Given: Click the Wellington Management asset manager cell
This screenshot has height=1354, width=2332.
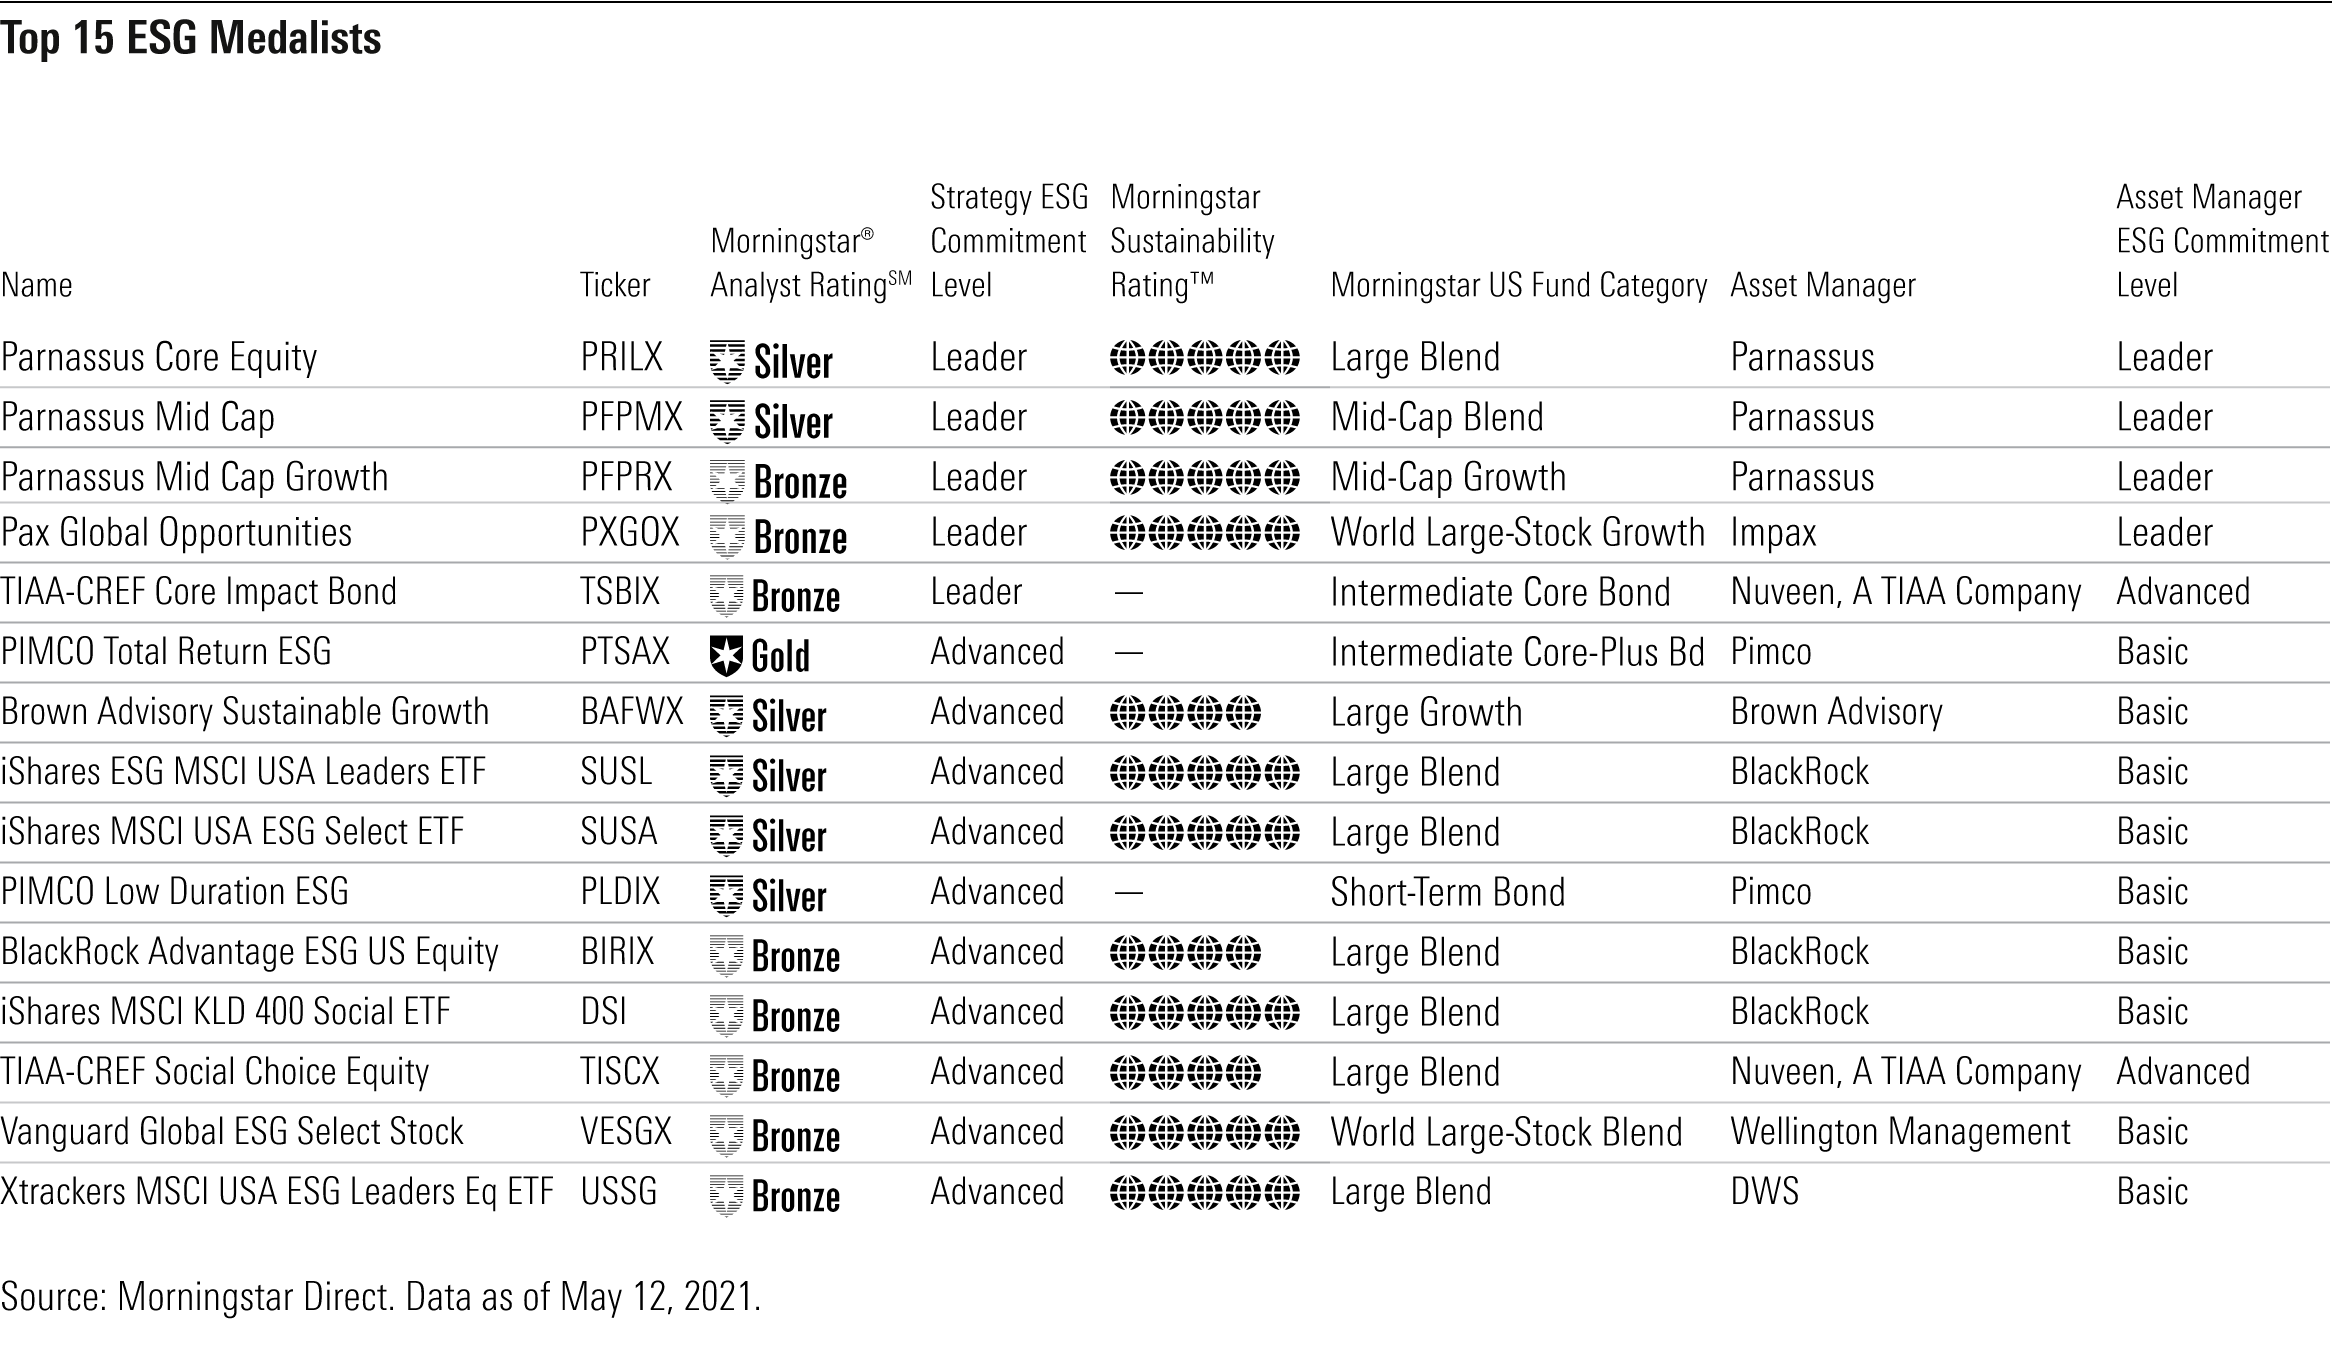Looking at the screenshot, I should [1900, 1132].
